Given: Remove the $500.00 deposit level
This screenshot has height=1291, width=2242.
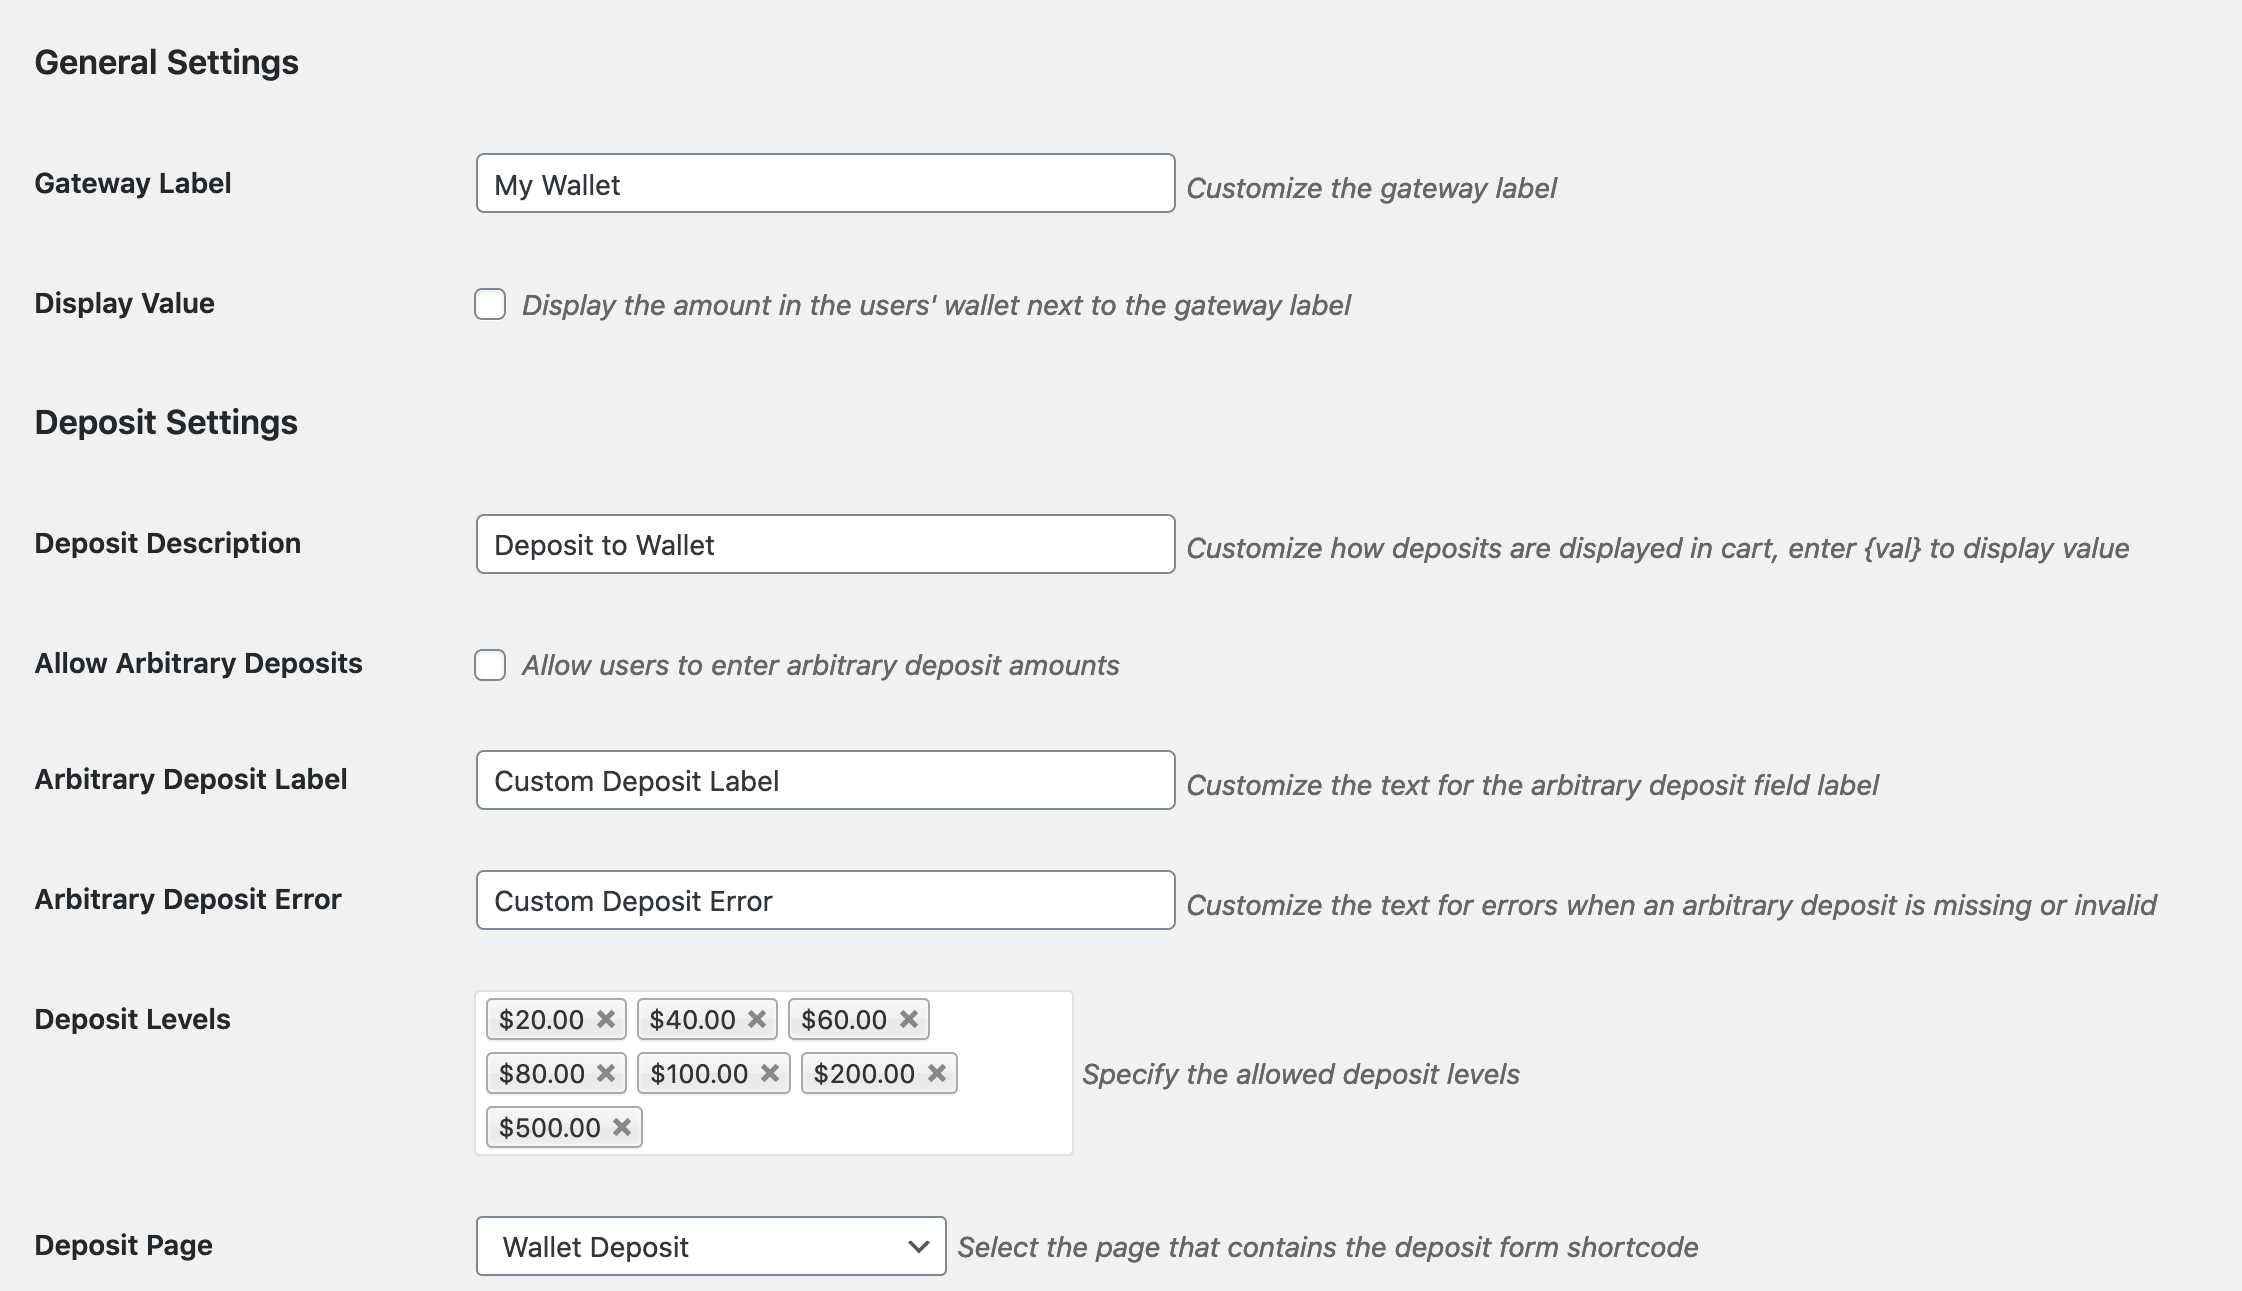Looking at the screenshot, I should [622, 1127].
